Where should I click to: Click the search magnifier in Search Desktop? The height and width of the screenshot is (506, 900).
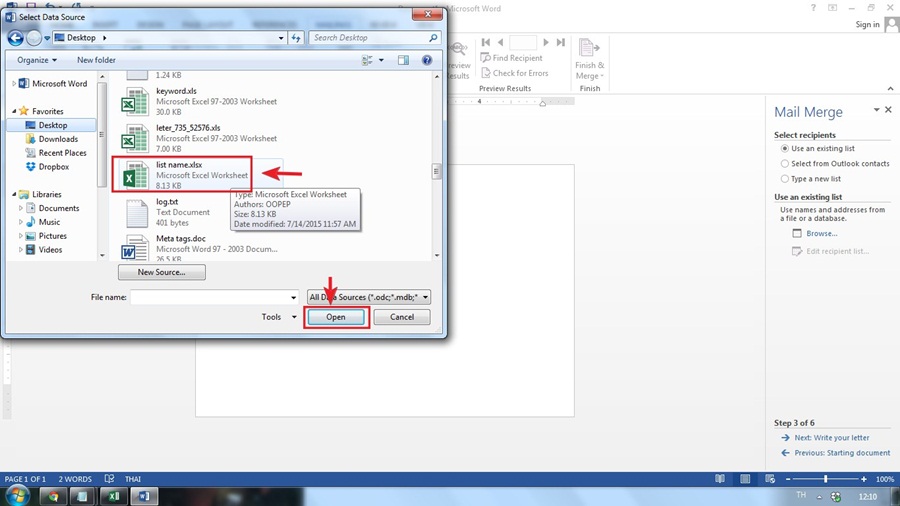[433, 38]
